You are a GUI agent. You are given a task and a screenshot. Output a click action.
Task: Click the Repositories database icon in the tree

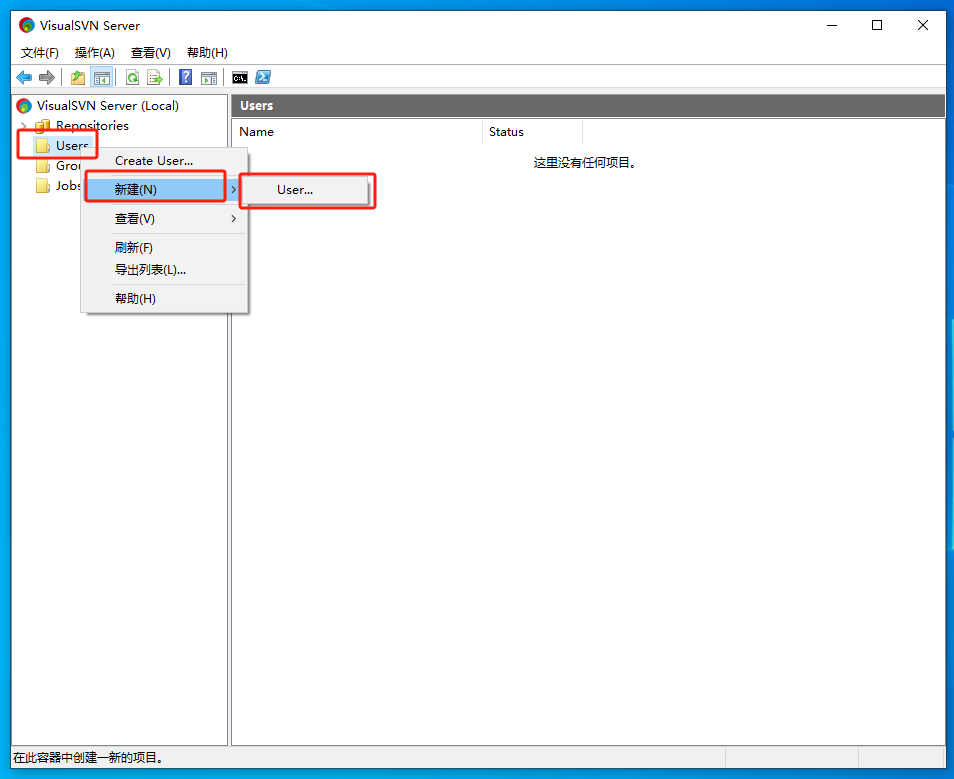(43, 126)
